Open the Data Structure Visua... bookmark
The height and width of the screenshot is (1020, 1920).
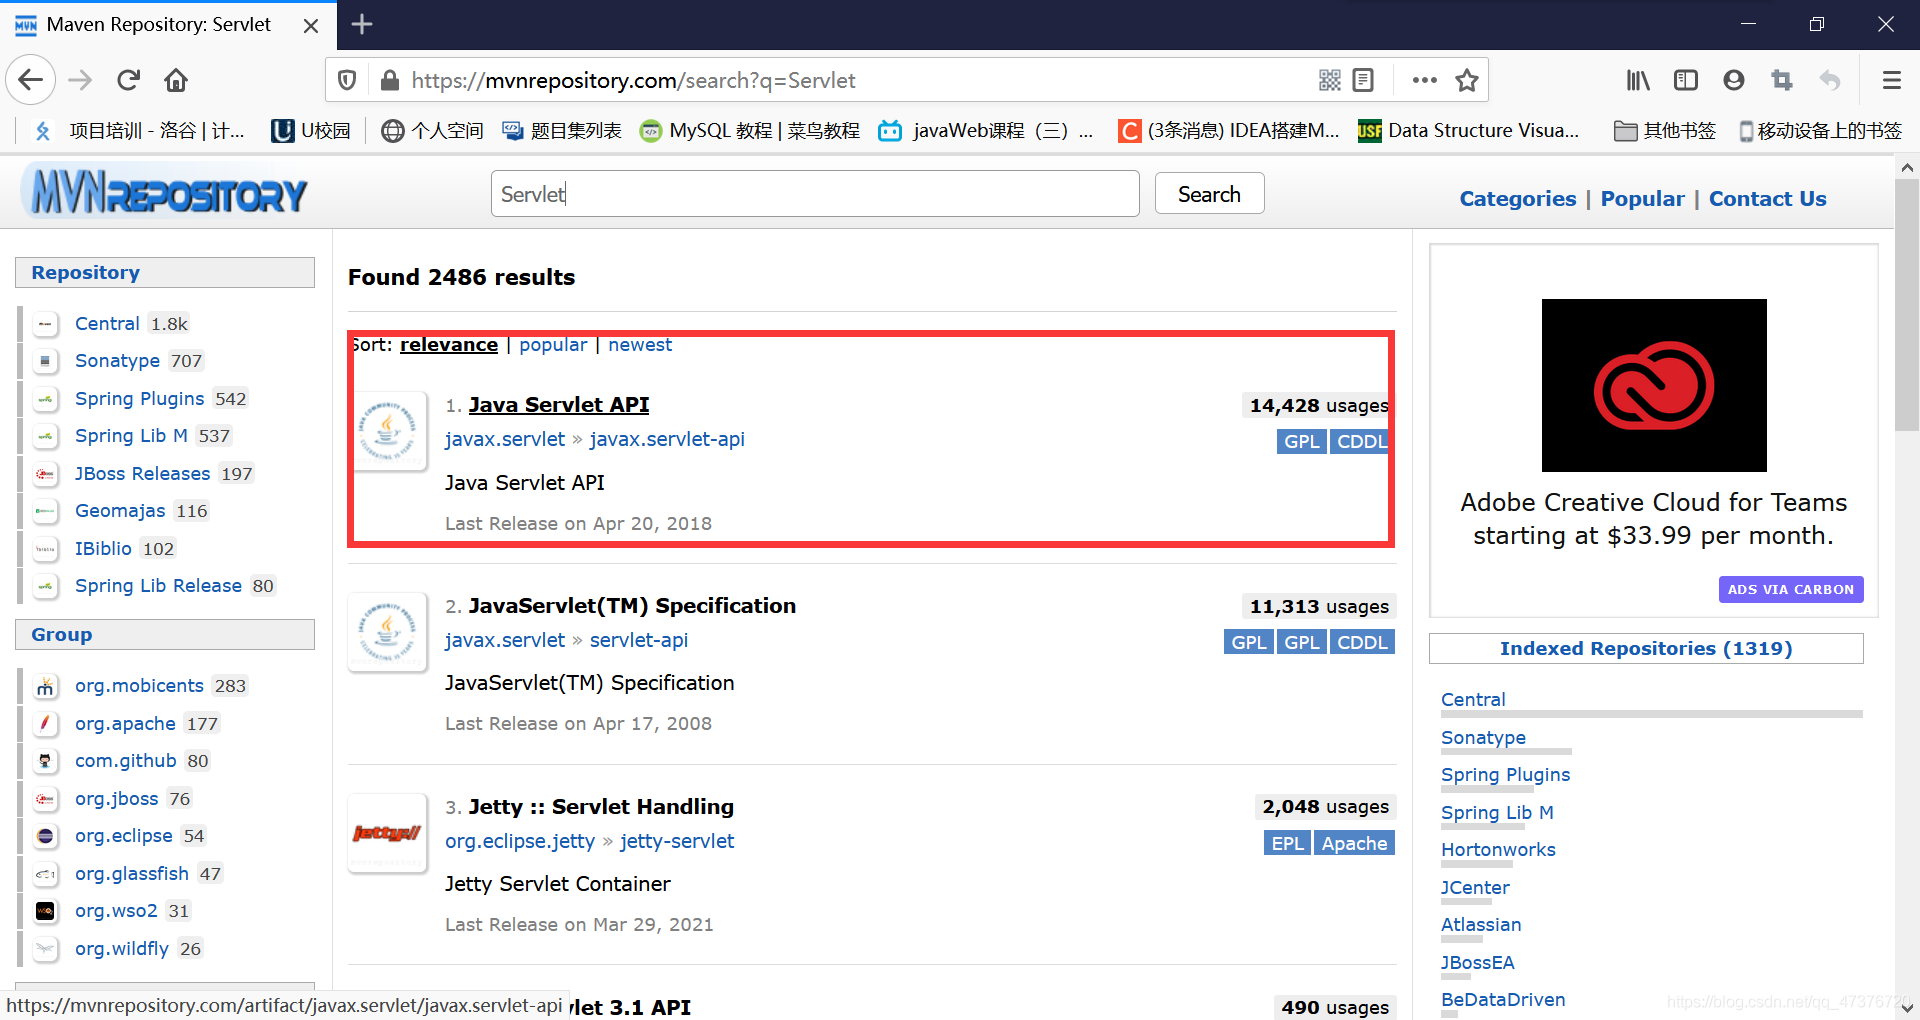[1469, 131]
